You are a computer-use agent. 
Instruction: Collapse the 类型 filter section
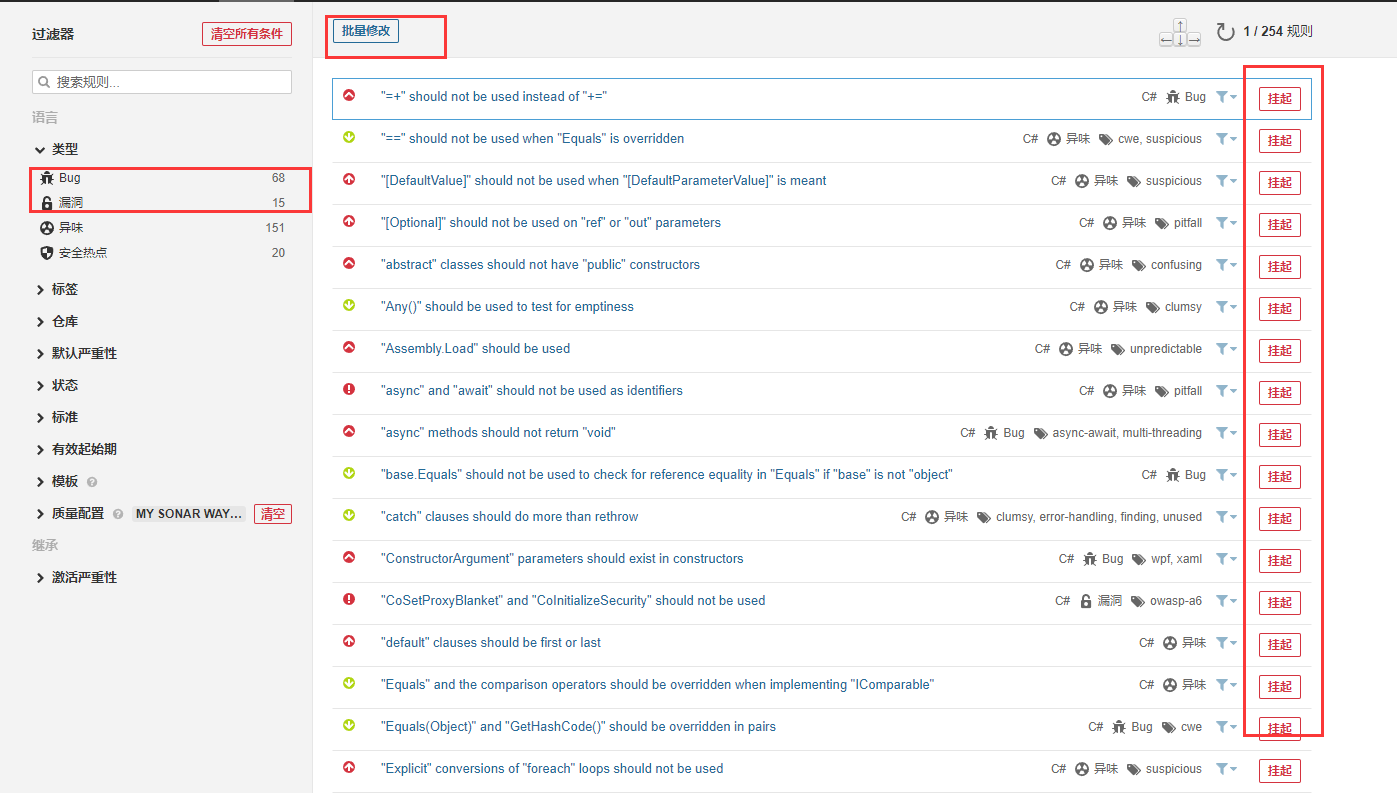click(64, 149)
